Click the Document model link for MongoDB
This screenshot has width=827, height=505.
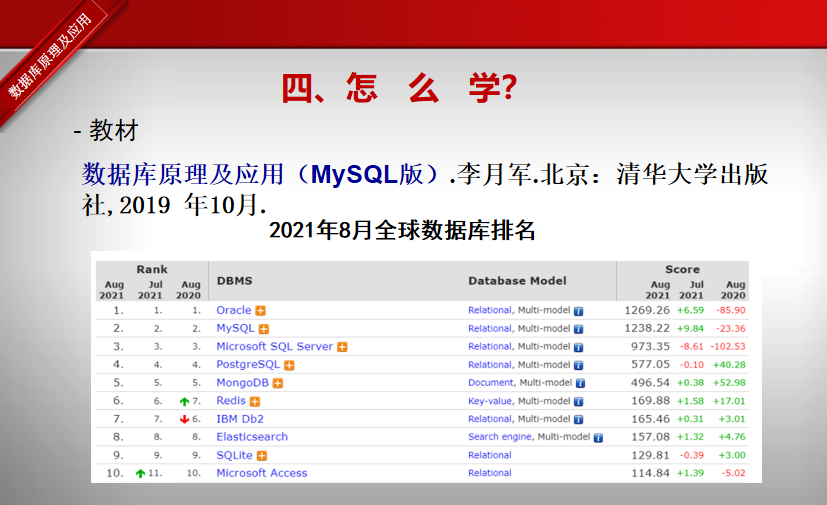491,383
